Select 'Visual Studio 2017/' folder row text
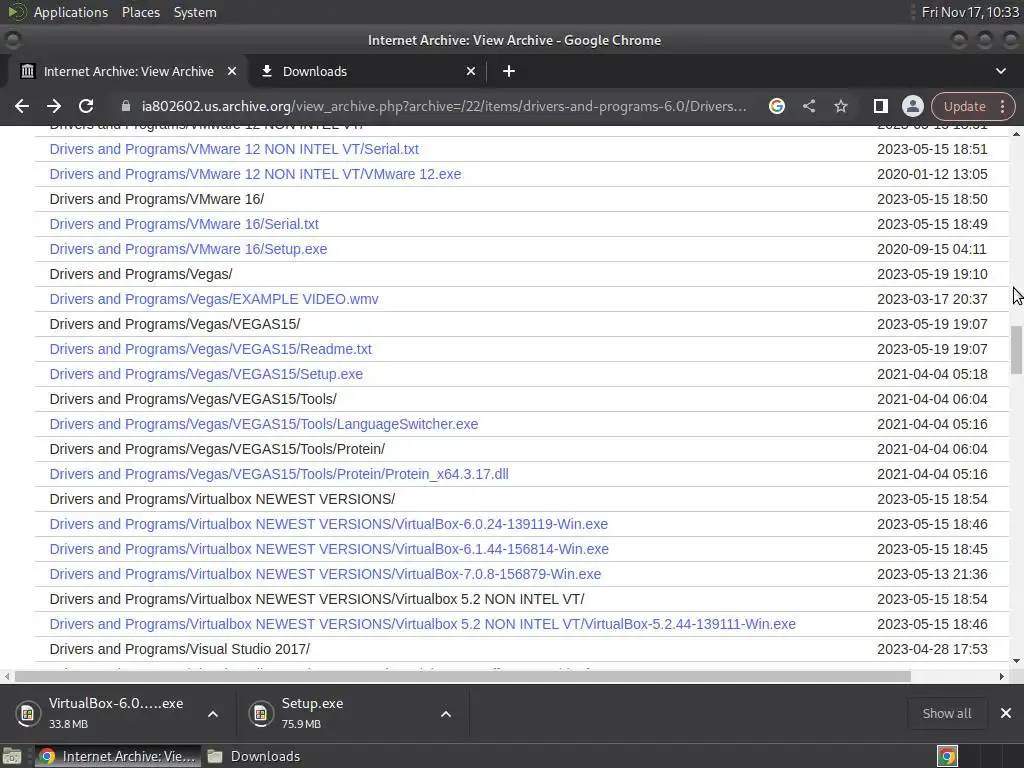 (x=180, y=649)
